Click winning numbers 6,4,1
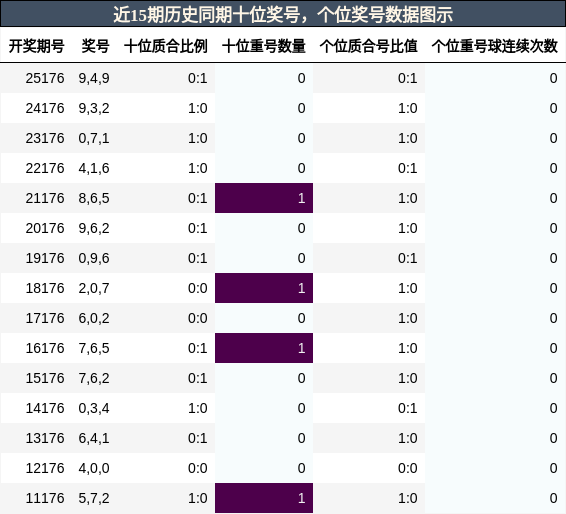Screen dimensions: 566x514 point(94,438)
